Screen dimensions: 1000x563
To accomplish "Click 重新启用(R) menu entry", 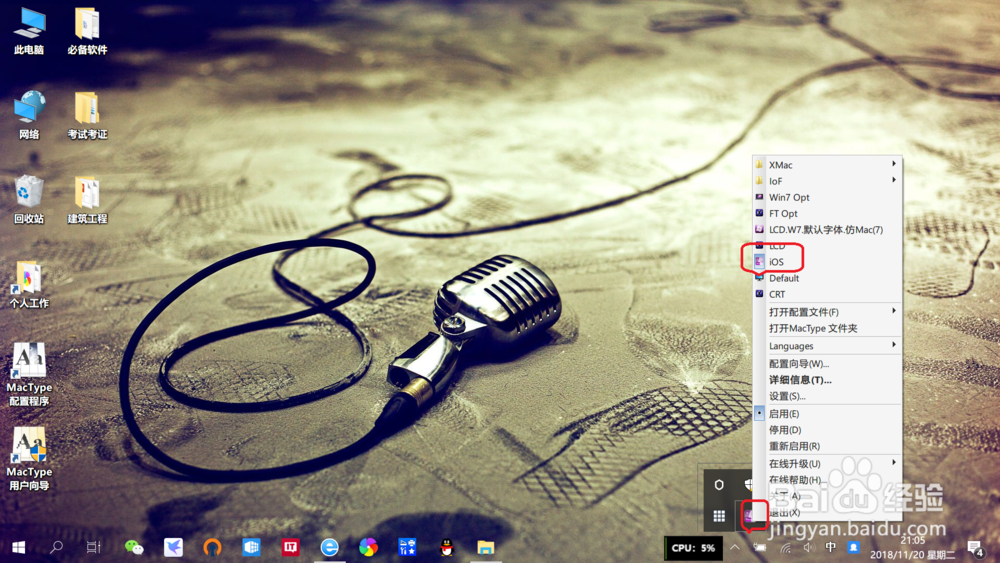I will click(828, 446).
